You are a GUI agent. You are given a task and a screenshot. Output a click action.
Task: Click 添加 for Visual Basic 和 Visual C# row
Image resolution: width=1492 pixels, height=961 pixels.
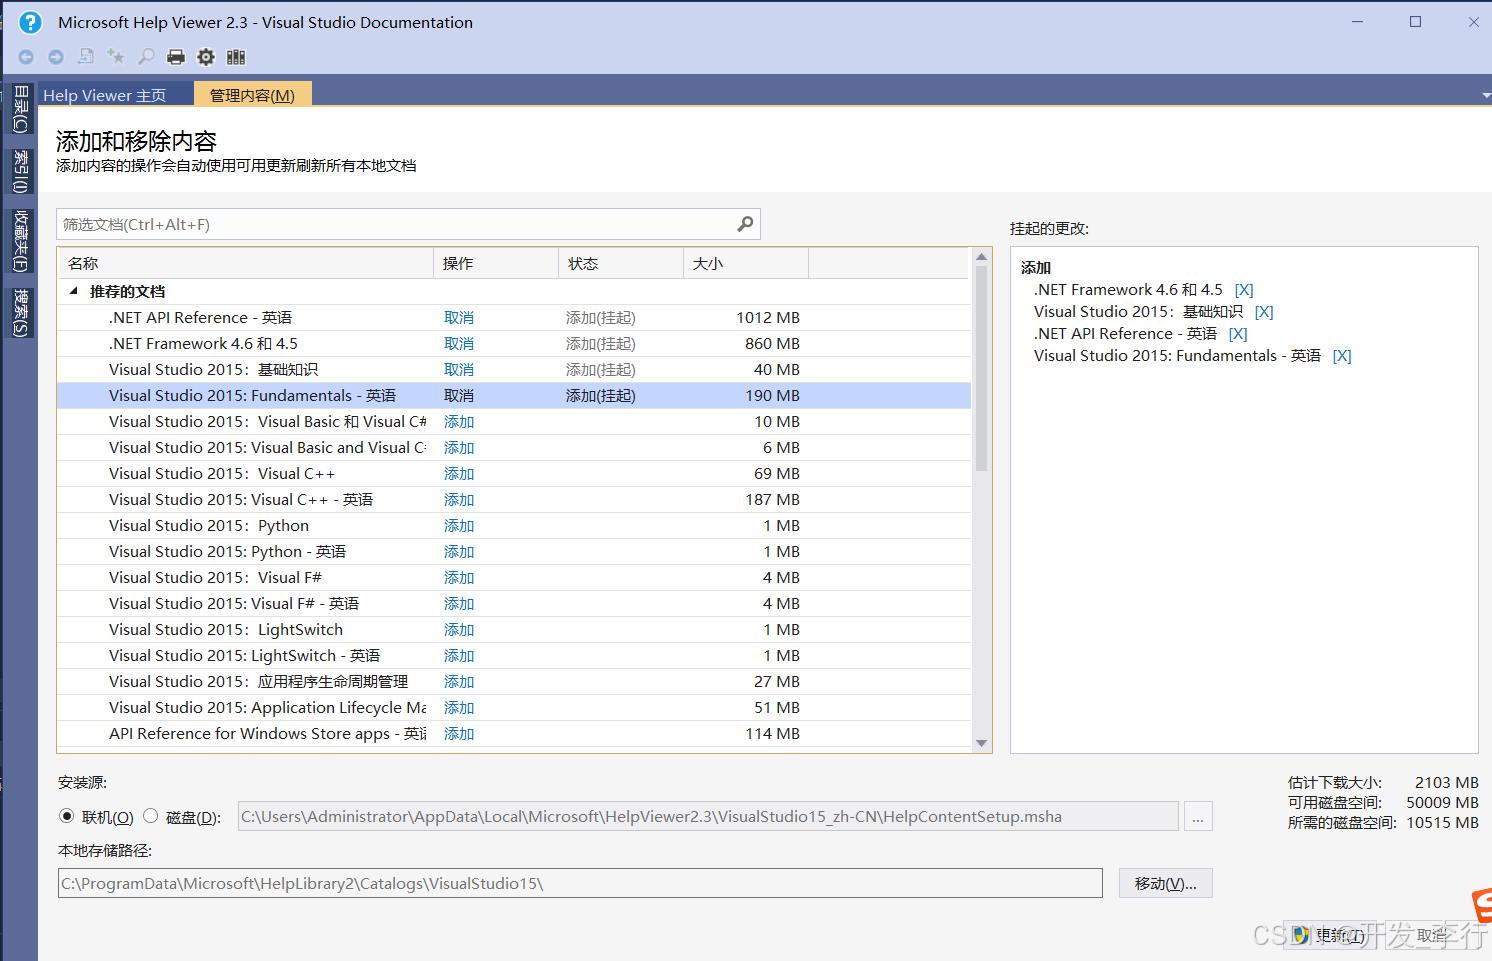coord(459,421)
